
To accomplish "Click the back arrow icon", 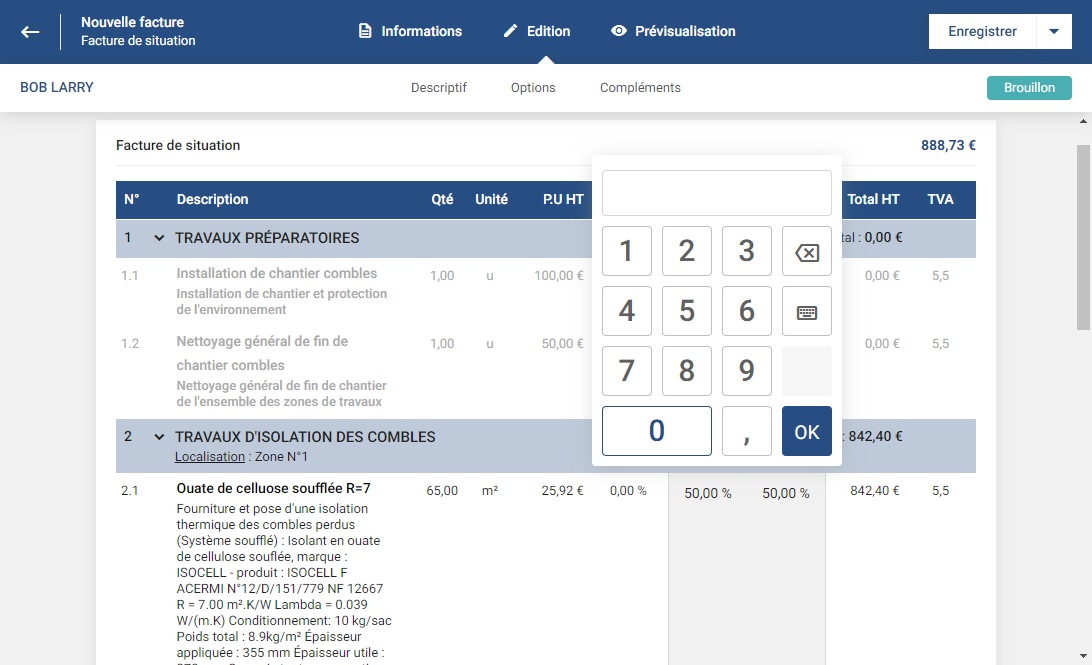I will 30,32.
